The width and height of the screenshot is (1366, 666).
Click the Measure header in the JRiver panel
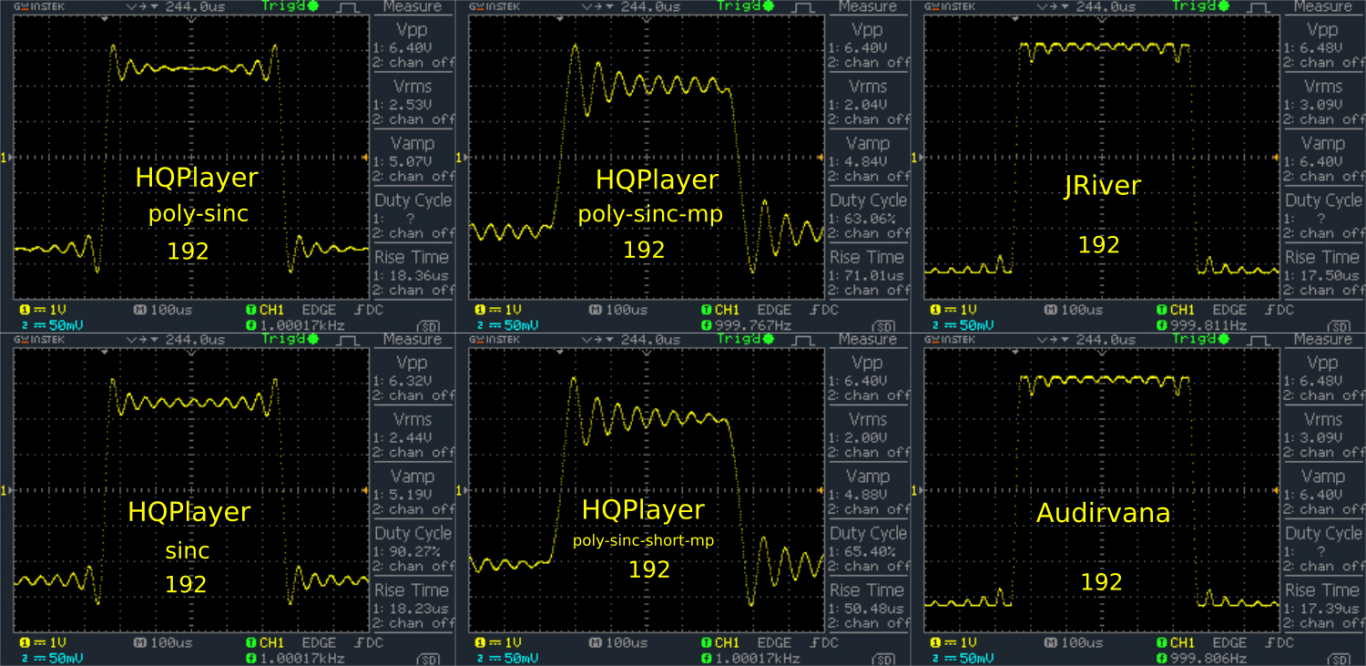[x=1323, y=7]
